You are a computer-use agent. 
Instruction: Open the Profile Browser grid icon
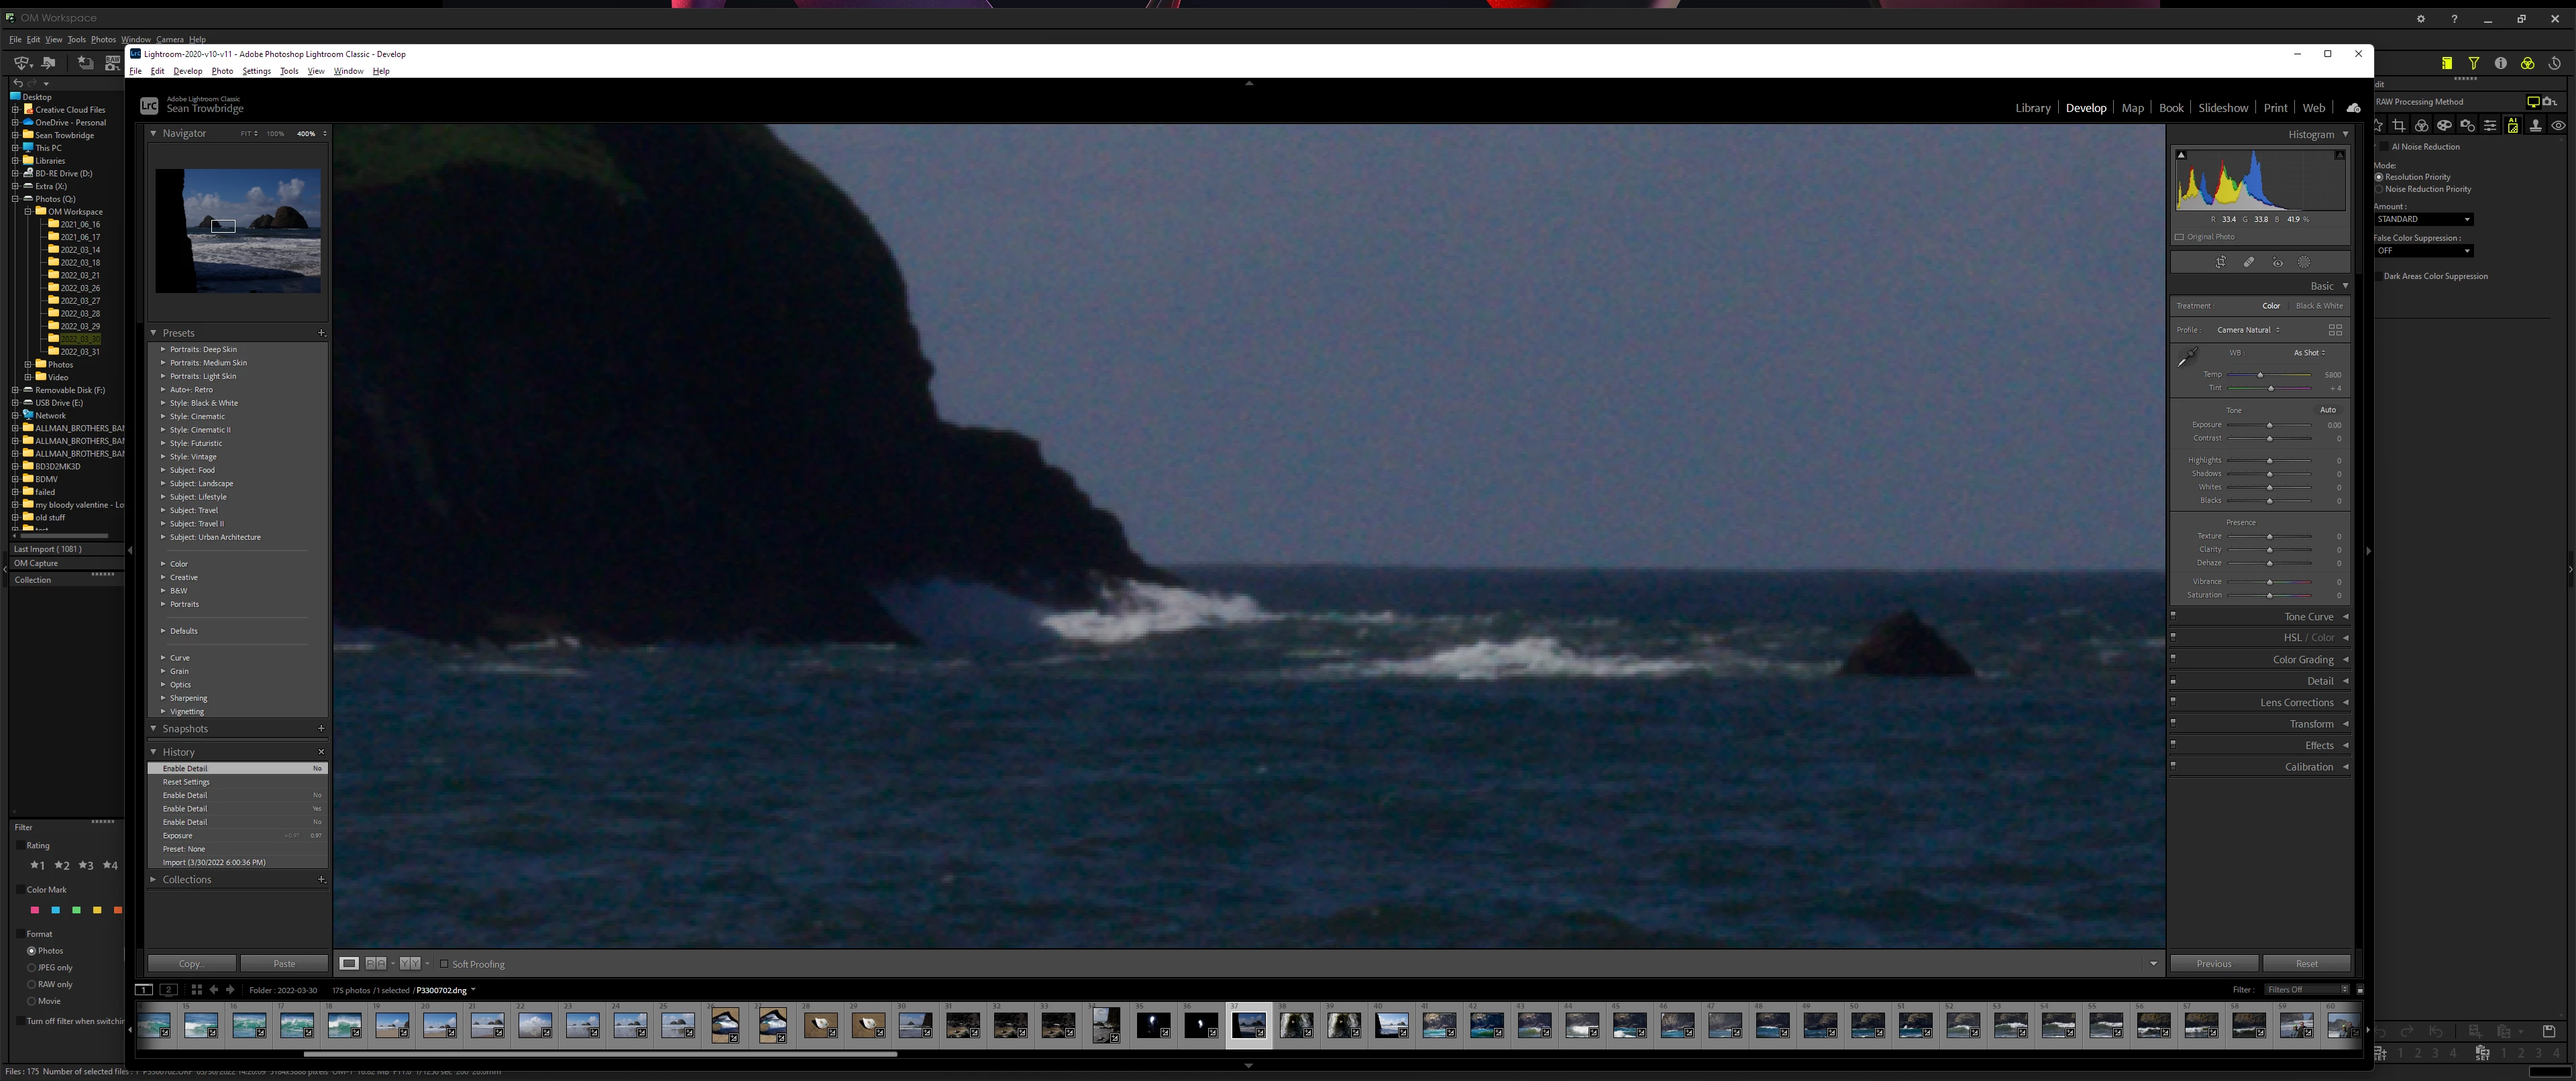coord(2335,330)
